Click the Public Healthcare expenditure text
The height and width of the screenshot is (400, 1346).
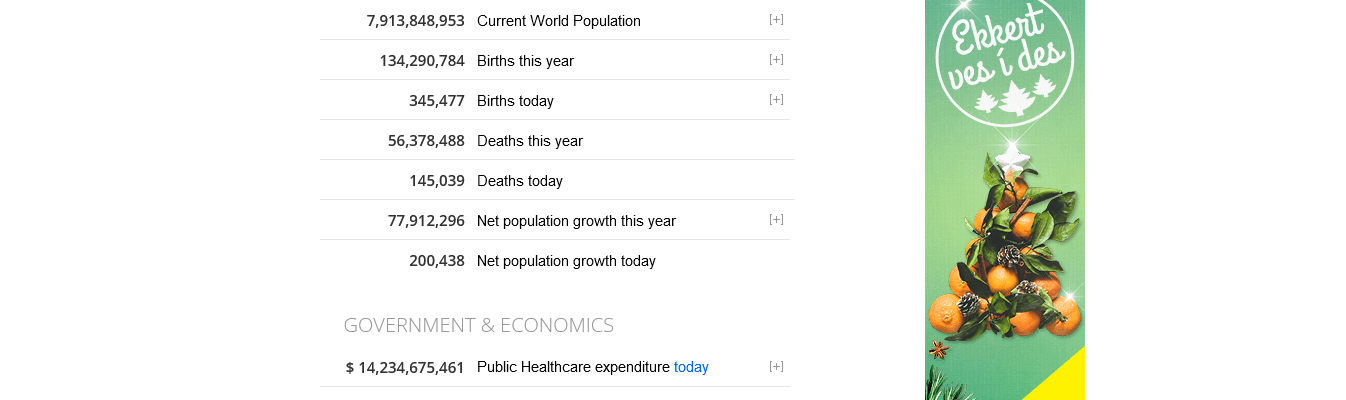pyautogui.click(x=573, y=367)
